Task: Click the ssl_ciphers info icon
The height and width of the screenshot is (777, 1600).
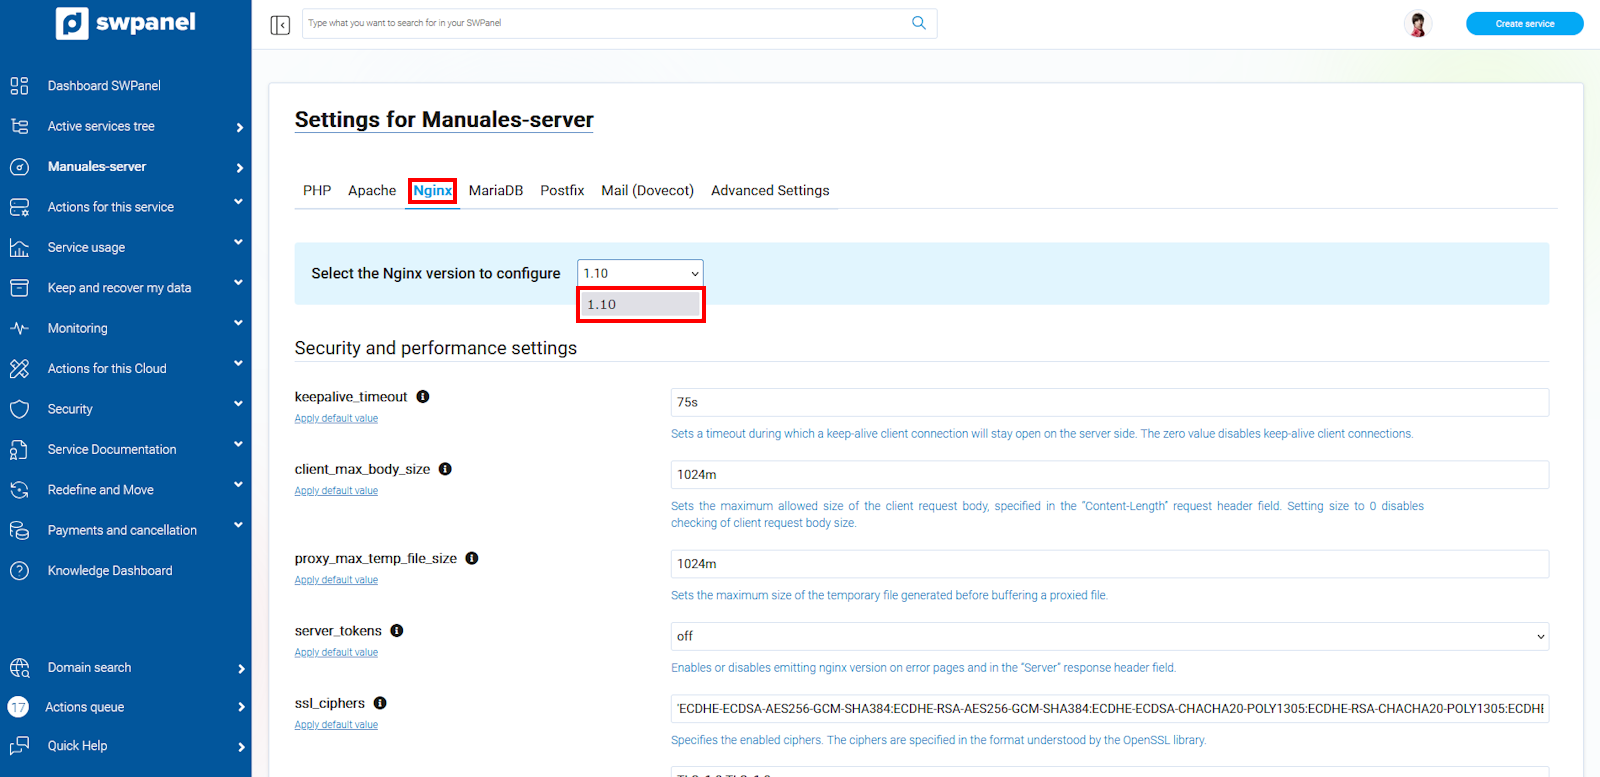Action: (380, 703)
